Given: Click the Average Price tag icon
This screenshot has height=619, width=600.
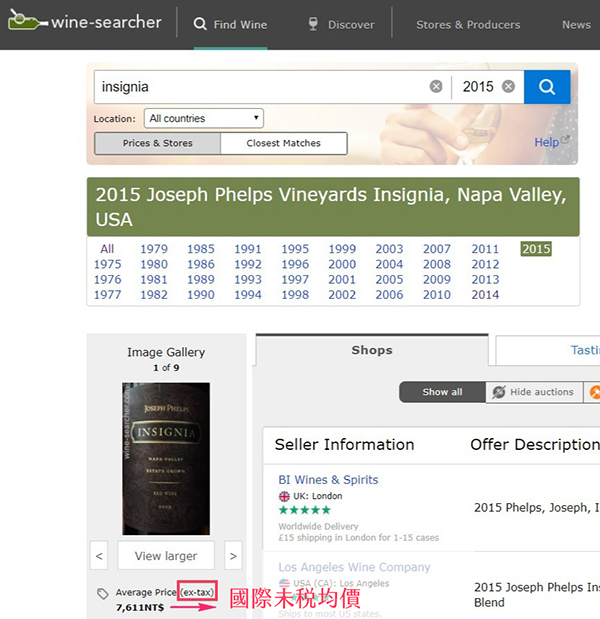Looking at the screenshot, I should pos(103,593).
